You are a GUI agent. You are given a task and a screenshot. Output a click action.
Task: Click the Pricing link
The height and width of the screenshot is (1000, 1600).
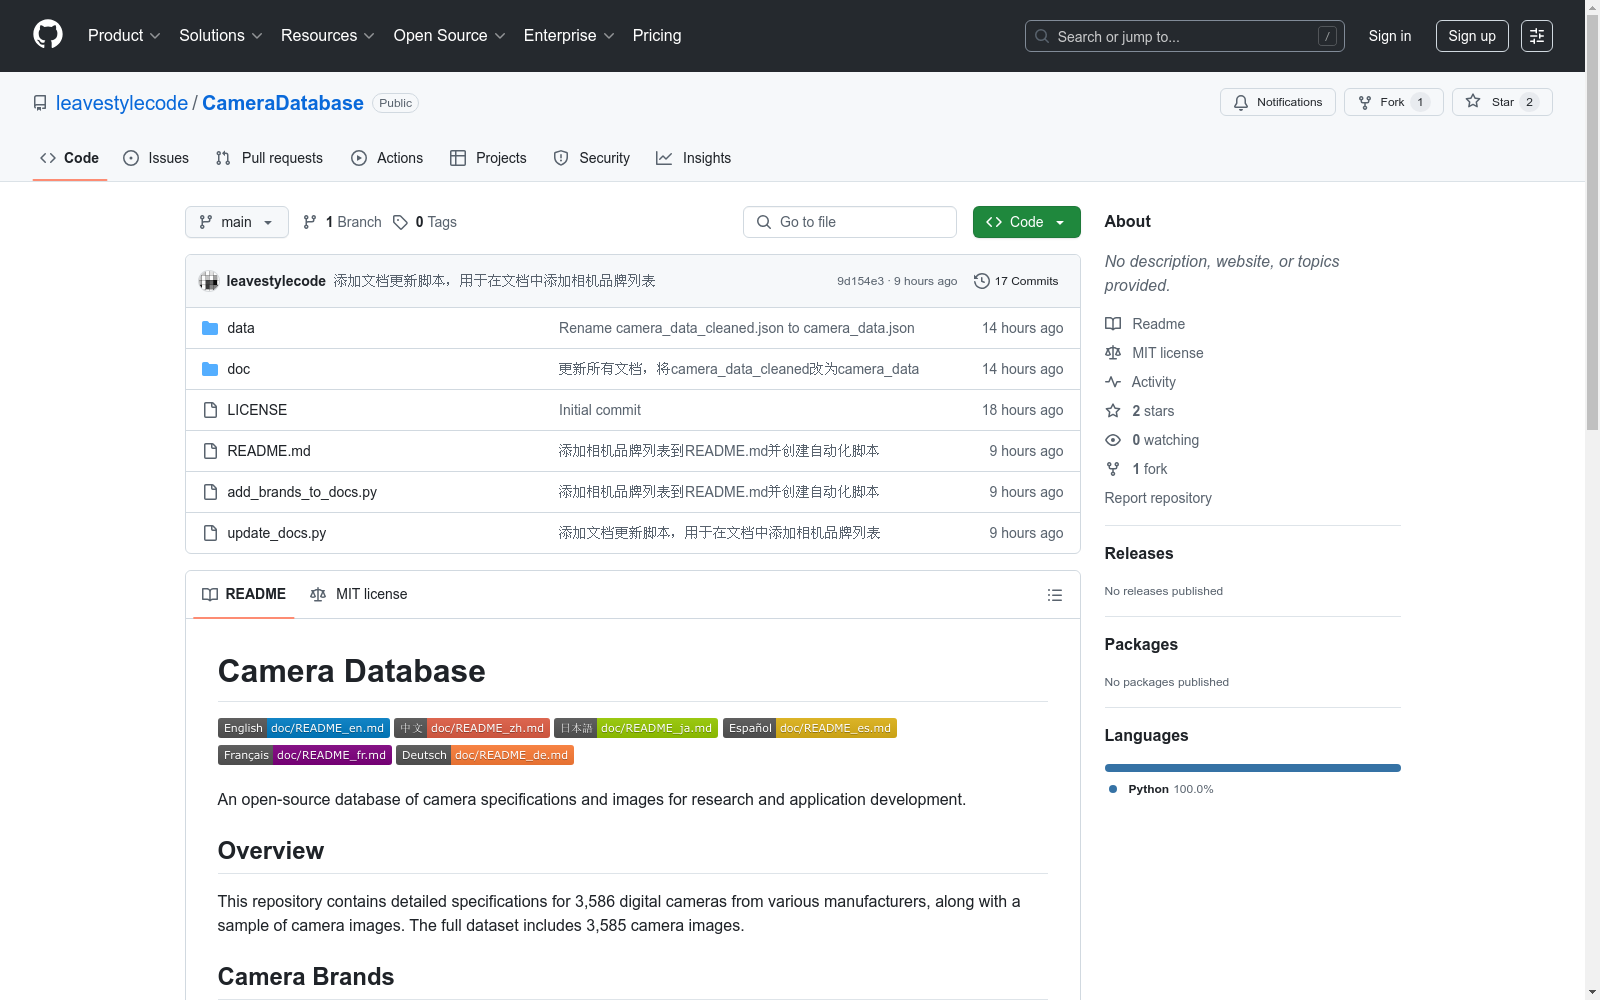(x=657, y=35)
